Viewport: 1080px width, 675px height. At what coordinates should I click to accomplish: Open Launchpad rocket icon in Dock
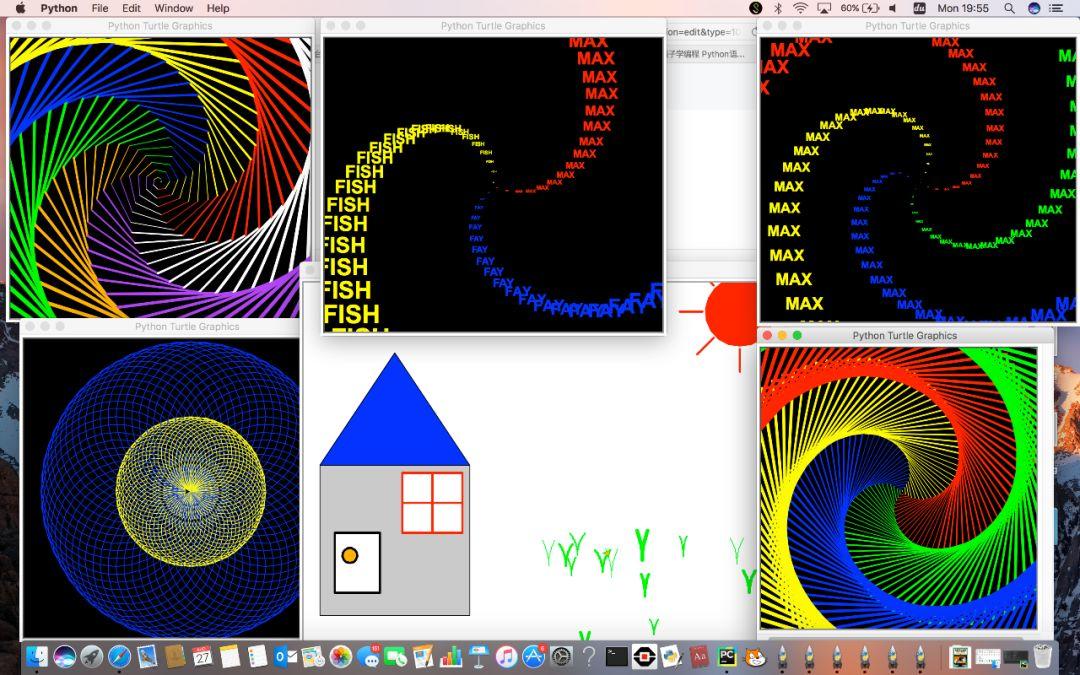pos(92,656)
